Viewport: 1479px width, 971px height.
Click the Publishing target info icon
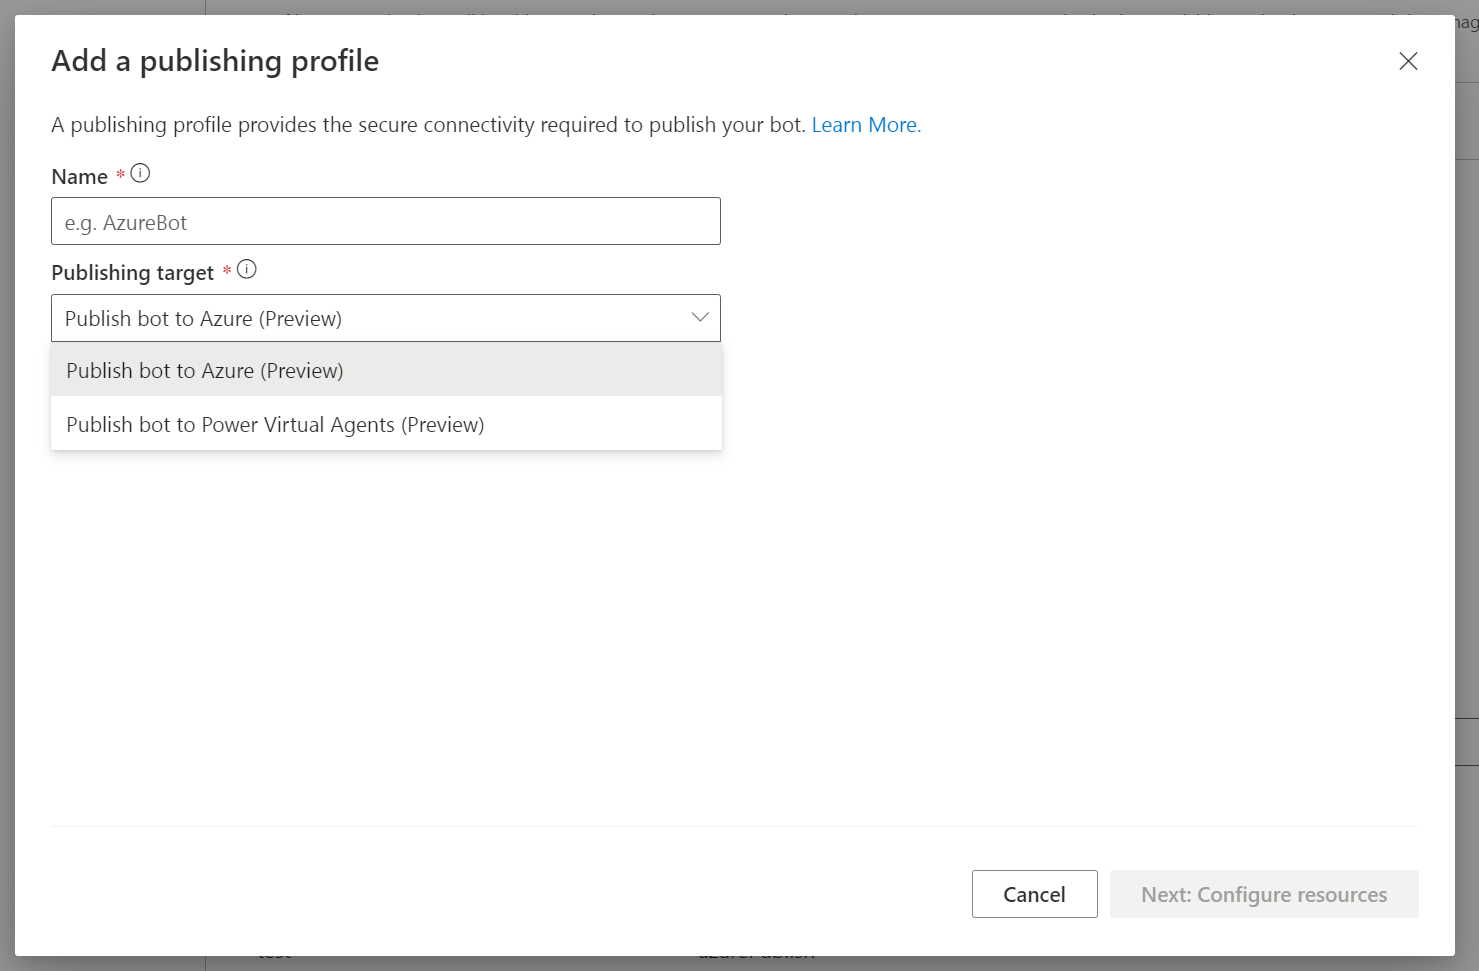point(247,270)
